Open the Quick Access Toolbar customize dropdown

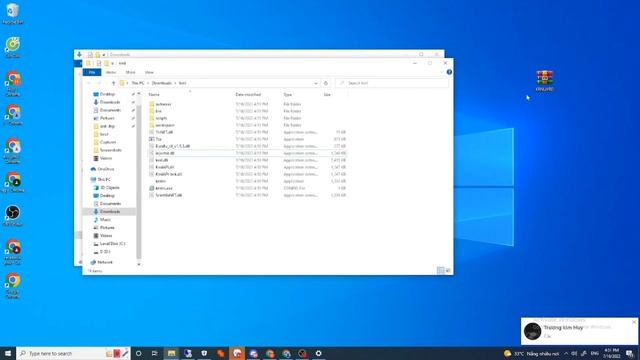pos(113,63)
